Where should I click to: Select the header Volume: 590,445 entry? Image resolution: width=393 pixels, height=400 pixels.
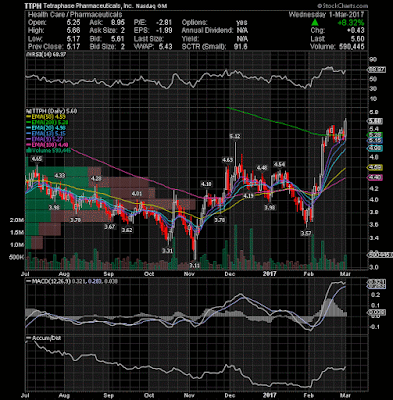pyautogui.click(x=337, y=47)
